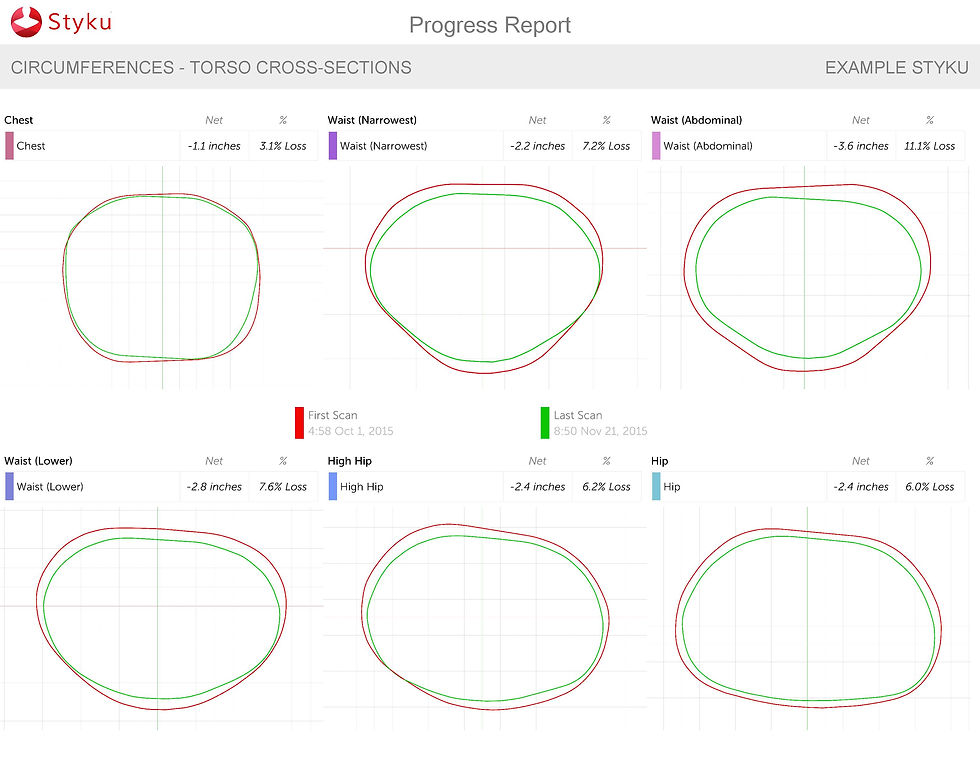Image resolution: width=980 pixels, height=757 pixels.
Task: Click the EXAMPLE STYKU profile label
Action: tap(896, 67)
